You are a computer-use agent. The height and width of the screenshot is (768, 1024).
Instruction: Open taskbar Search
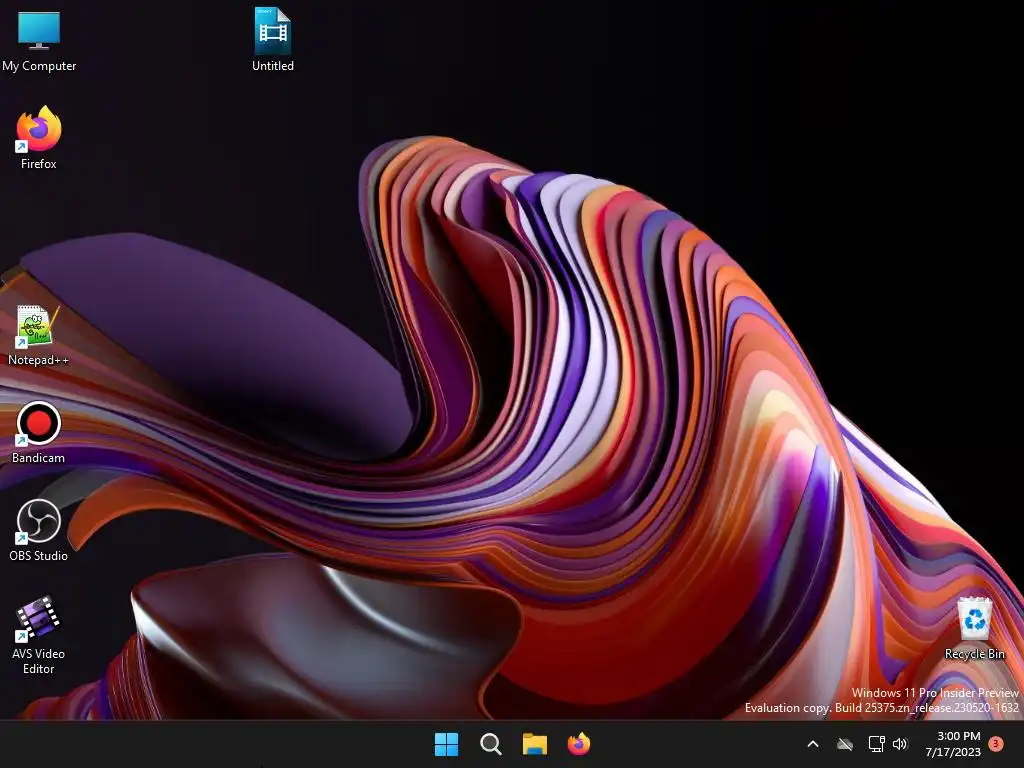(x=490, y=744)
